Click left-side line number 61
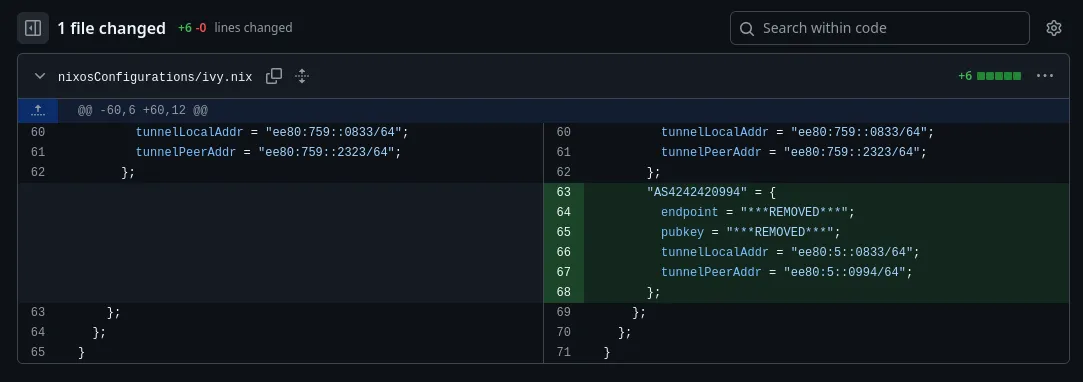This screenshot has height=382, width=1083. [38, 152]
